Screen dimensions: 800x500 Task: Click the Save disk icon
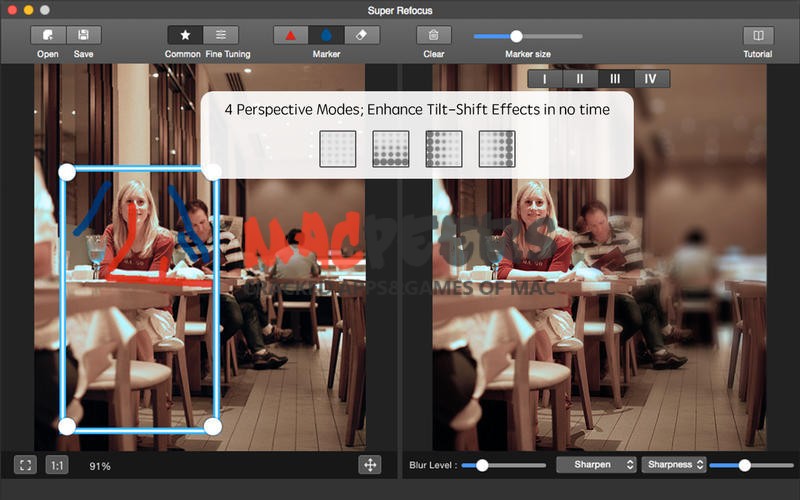tap(83, 35)
